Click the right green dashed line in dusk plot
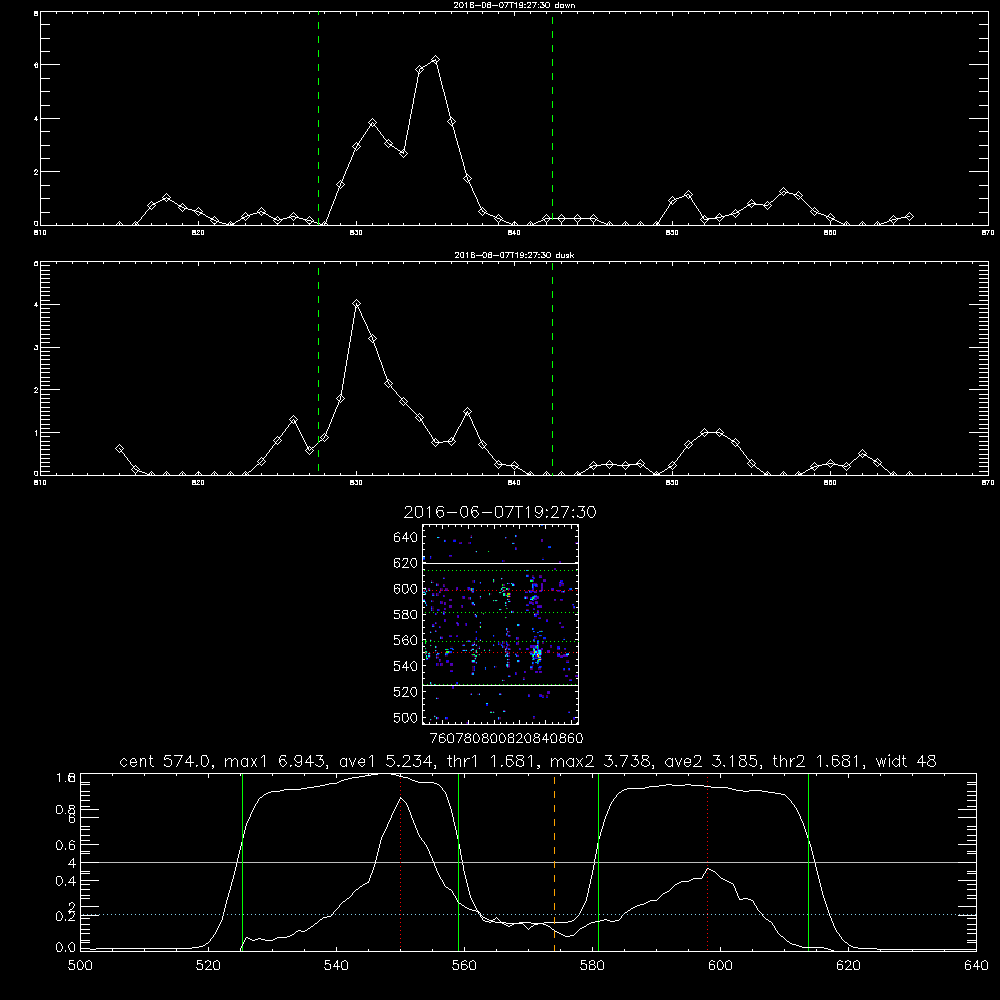This screenshot has height=1000, width=1000. tap(552, 368)
